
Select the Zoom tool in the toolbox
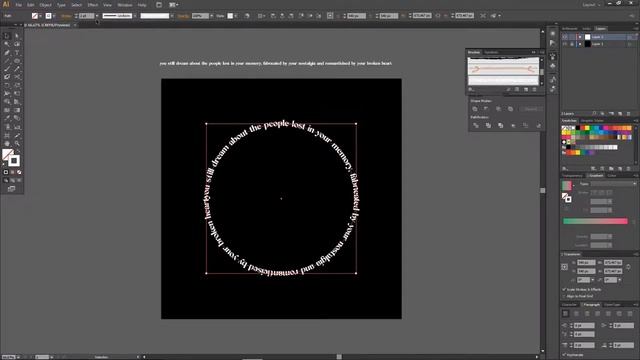(x=17, y=143)
